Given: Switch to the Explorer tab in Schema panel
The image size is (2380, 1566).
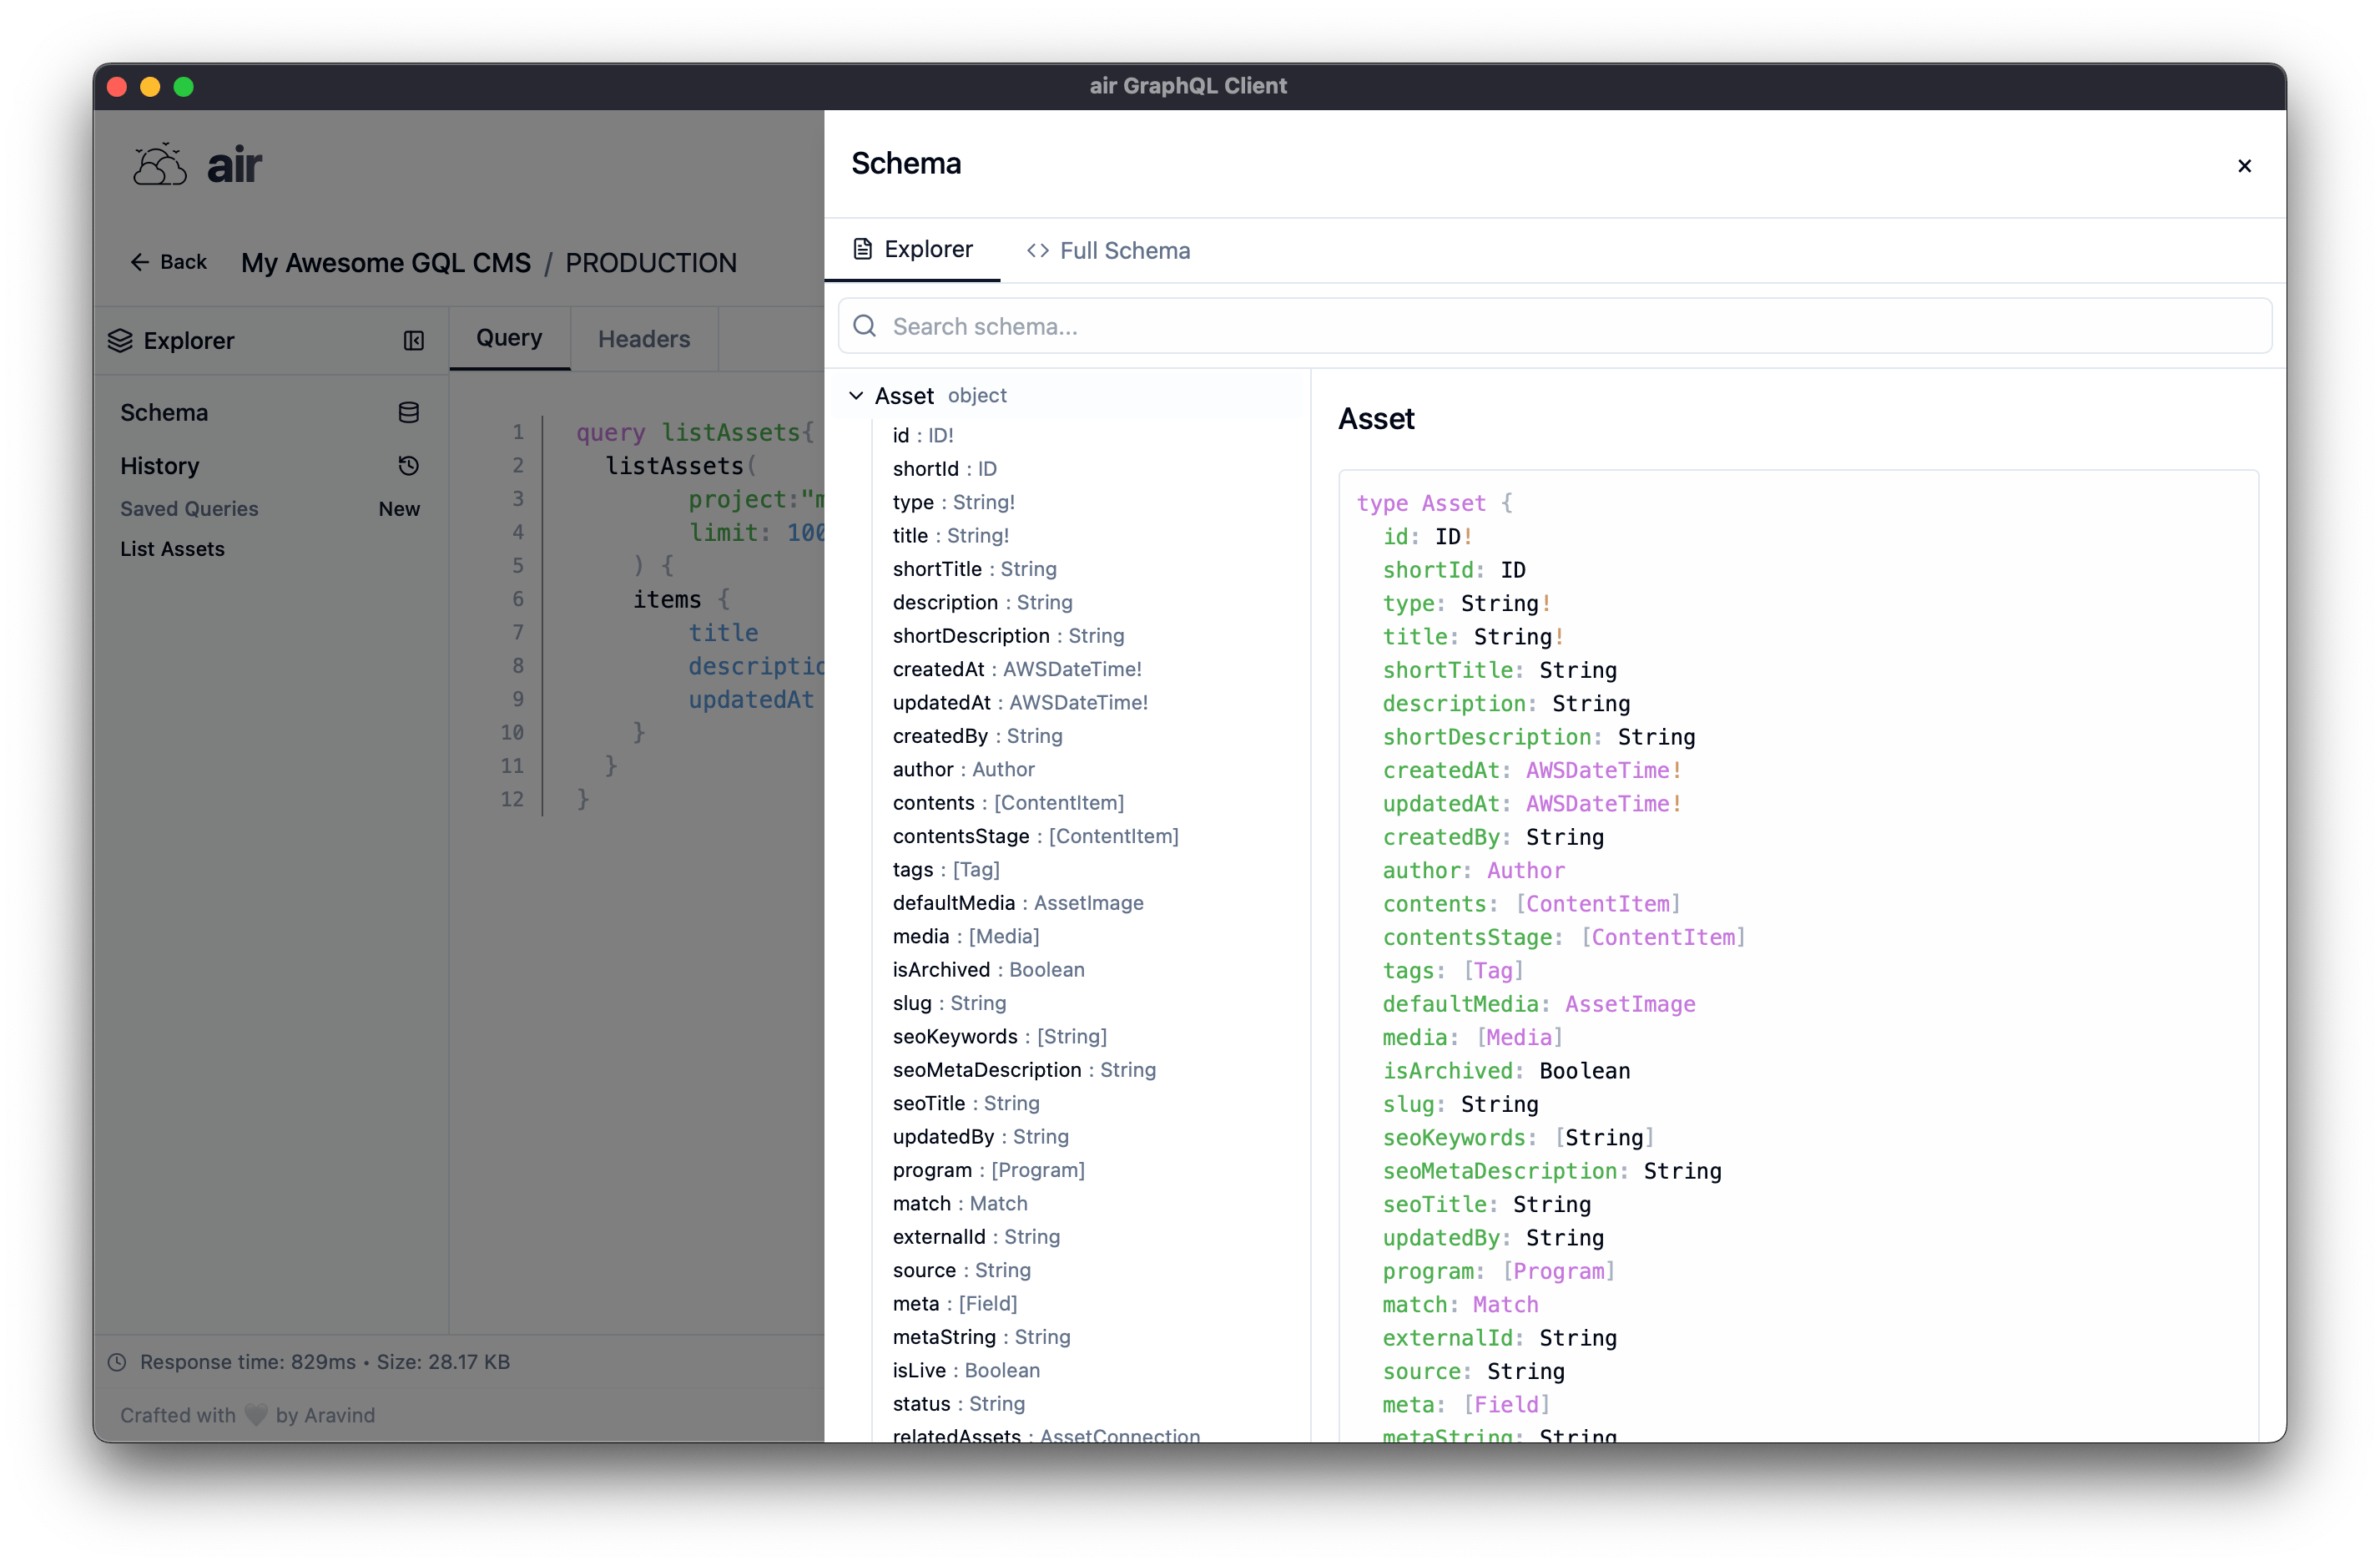Looking at the screenshot, I should click(928, 250).
